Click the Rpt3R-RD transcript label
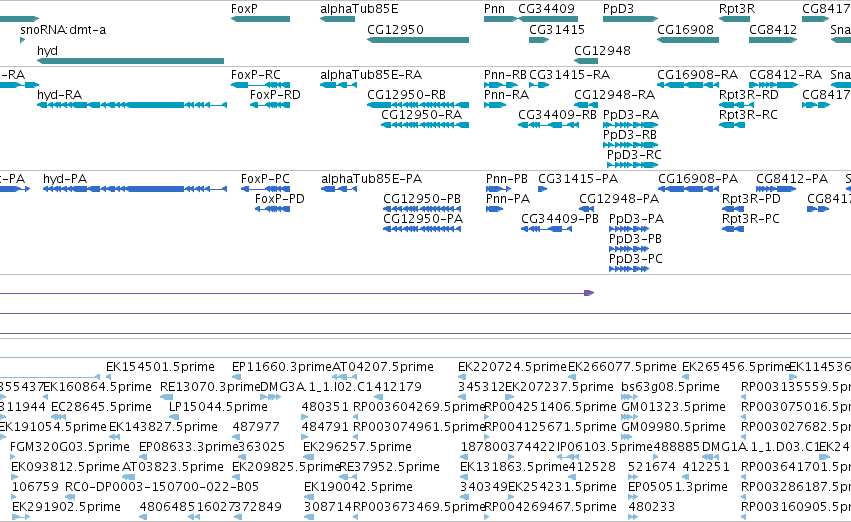Viewport: 851px width, 522px height. (749, 95)
